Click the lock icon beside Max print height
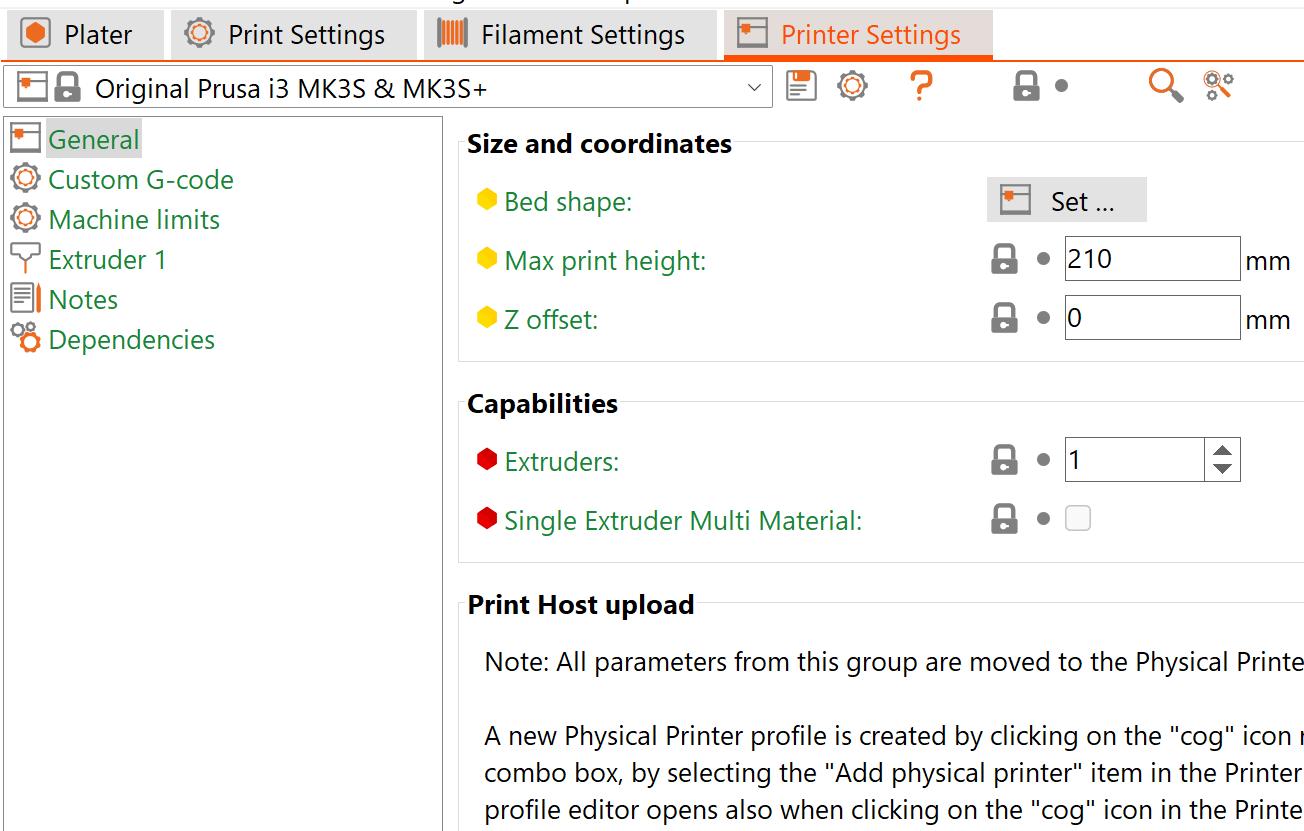Screen dimensions: 1304x831 (x=1003, y=260)
